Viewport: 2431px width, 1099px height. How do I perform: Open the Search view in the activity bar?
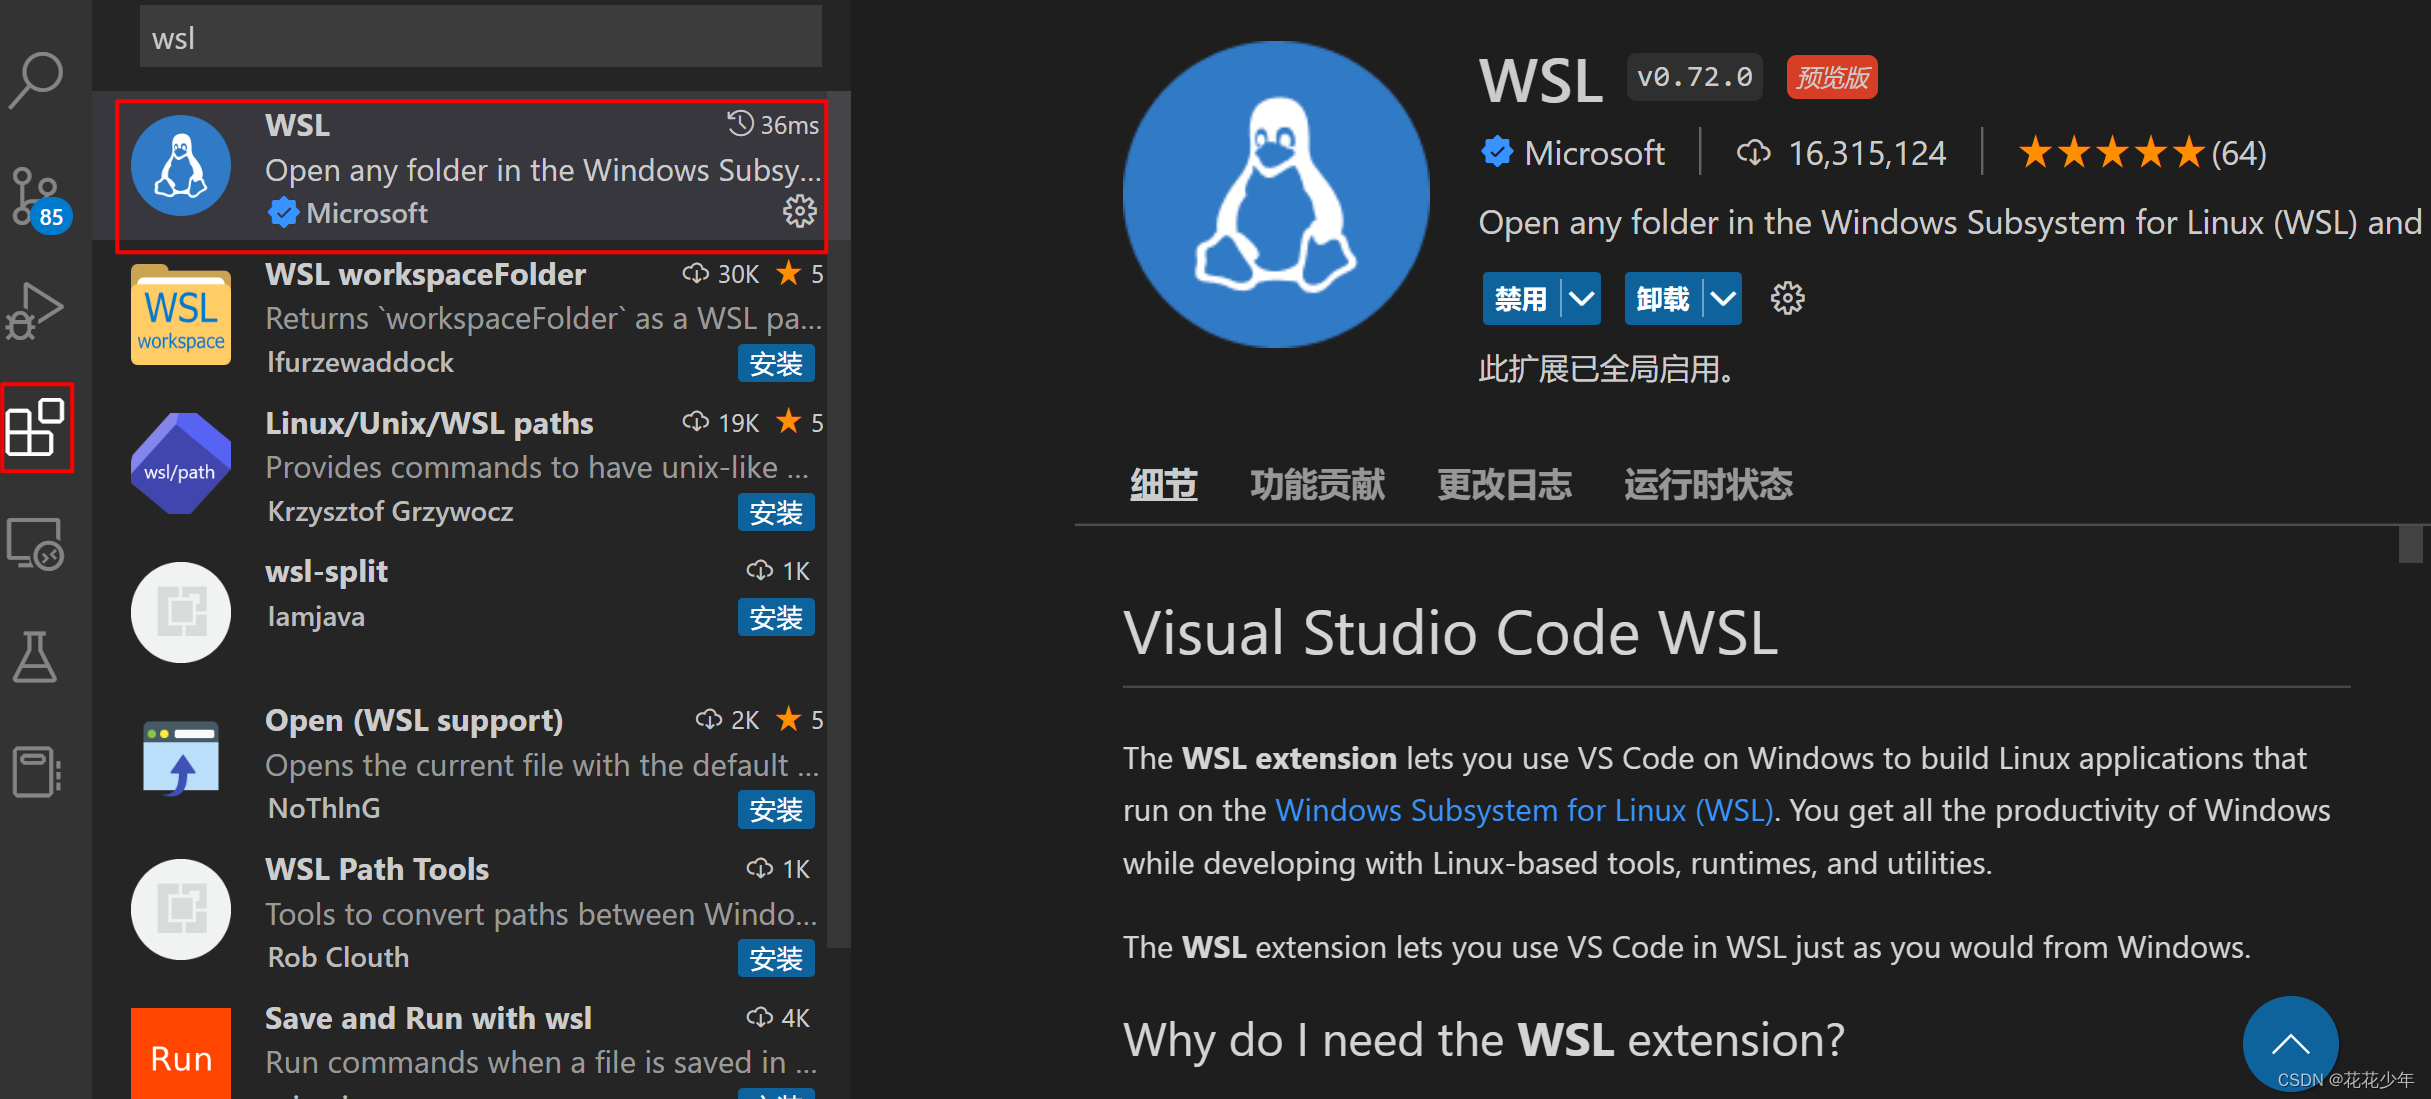[x=36, y=78]
